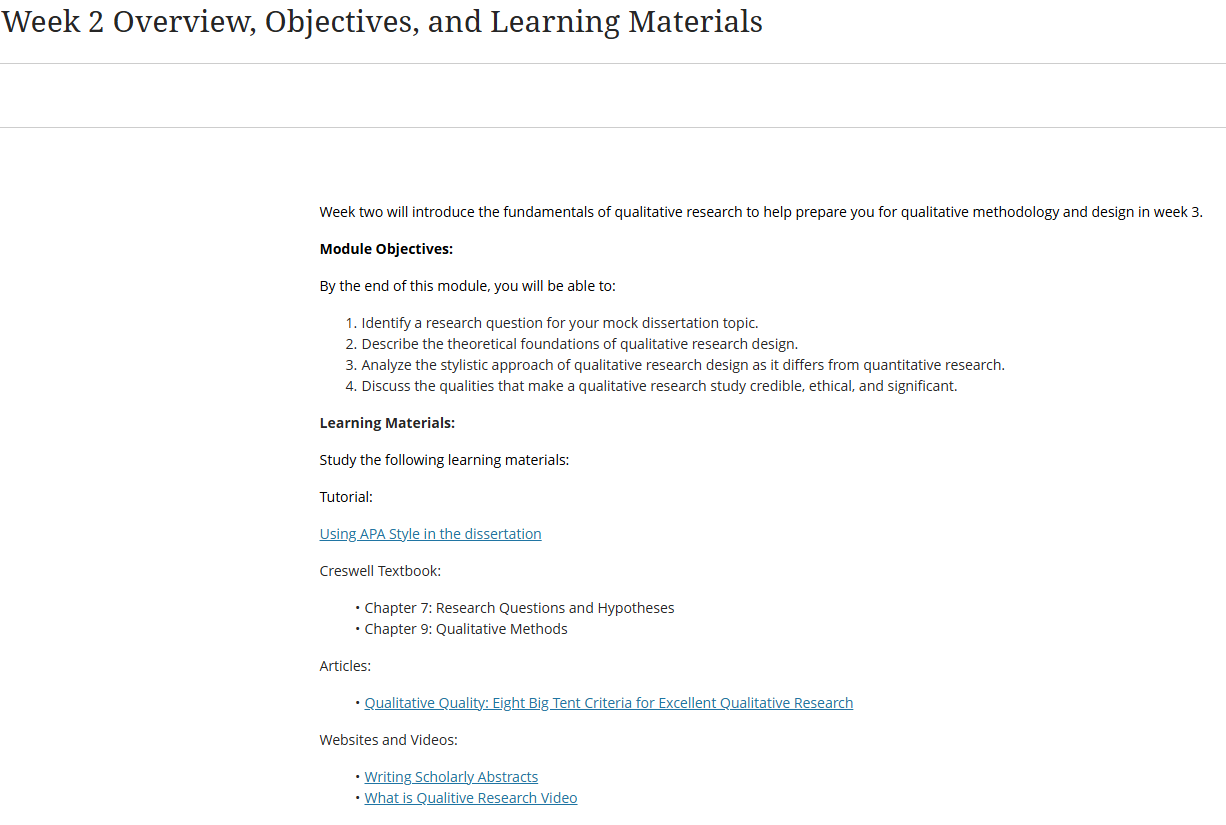Click the Chapter 9: Qualitative Methods item
Image resolution: width=1226 pixels, height=825 pixels.
tap(466, 629)
